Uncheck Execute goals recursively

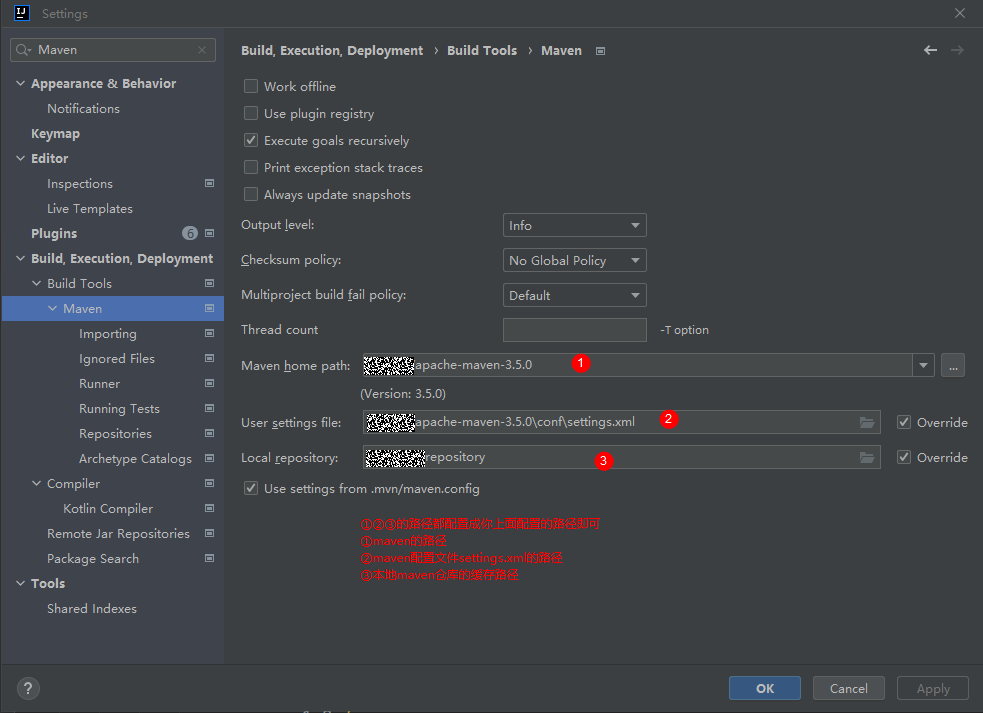pos(251,140)
